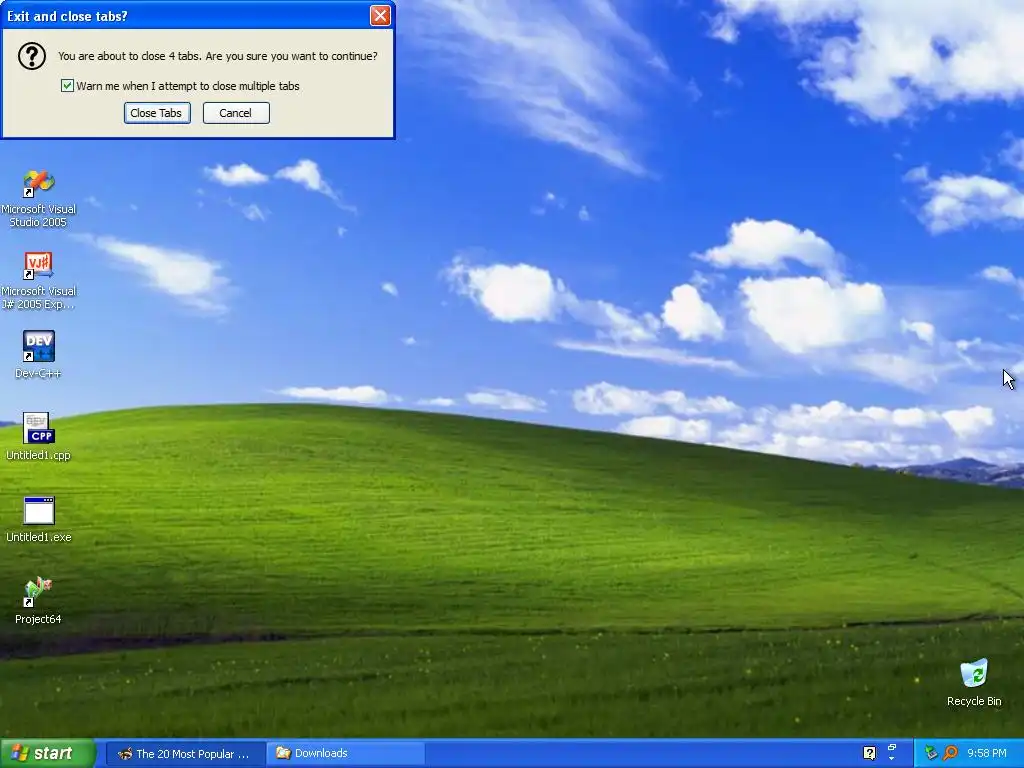
Task: Click the Safely Remove Hardware tray icon
Action: [x=931, y=753]
